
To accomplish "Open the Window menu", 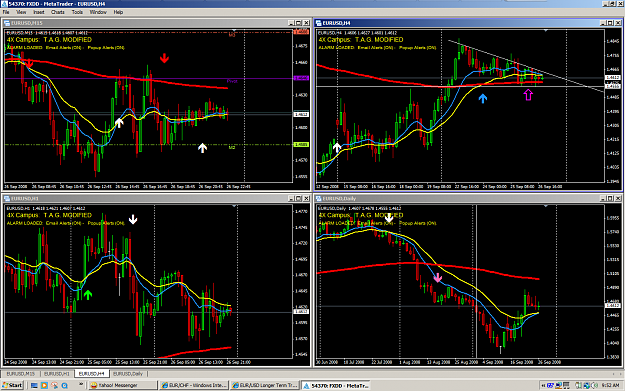I will 98,12.
